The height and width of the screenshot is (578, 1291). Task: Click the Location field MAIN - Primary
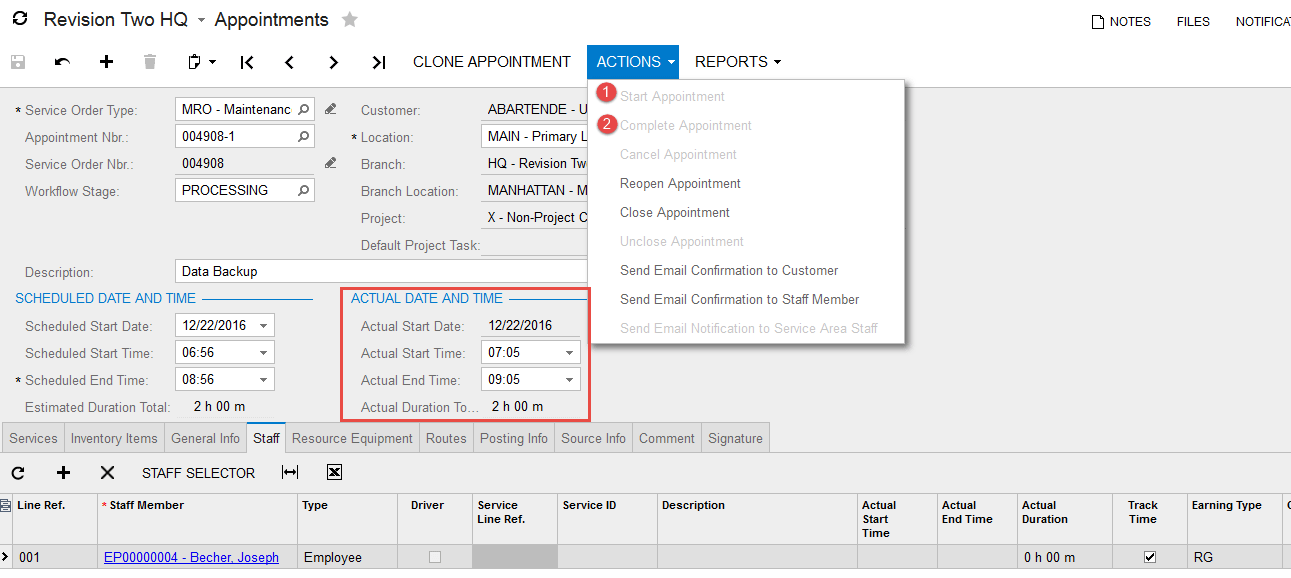point(534,136)
